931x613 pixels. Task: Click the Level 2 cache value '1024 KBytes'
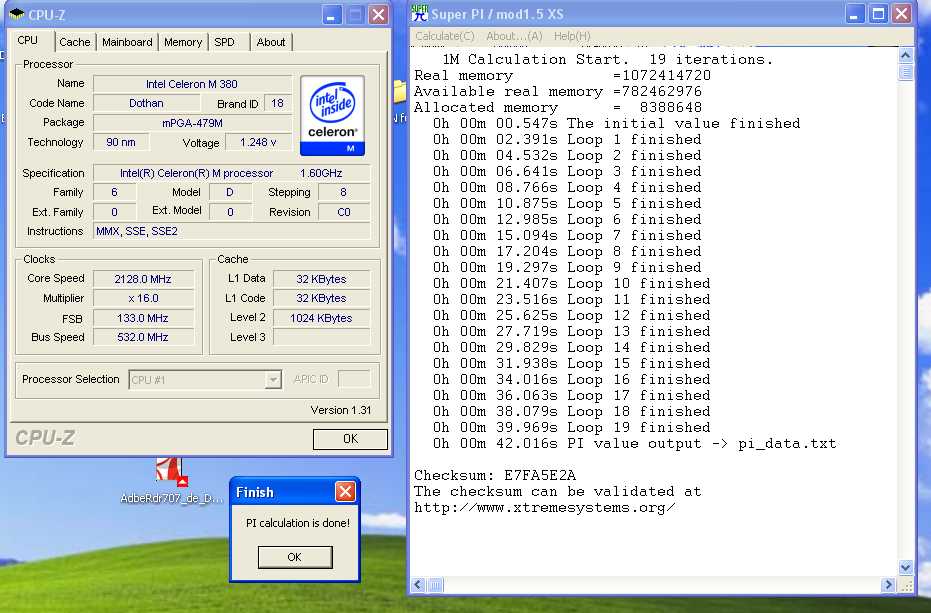321,318
